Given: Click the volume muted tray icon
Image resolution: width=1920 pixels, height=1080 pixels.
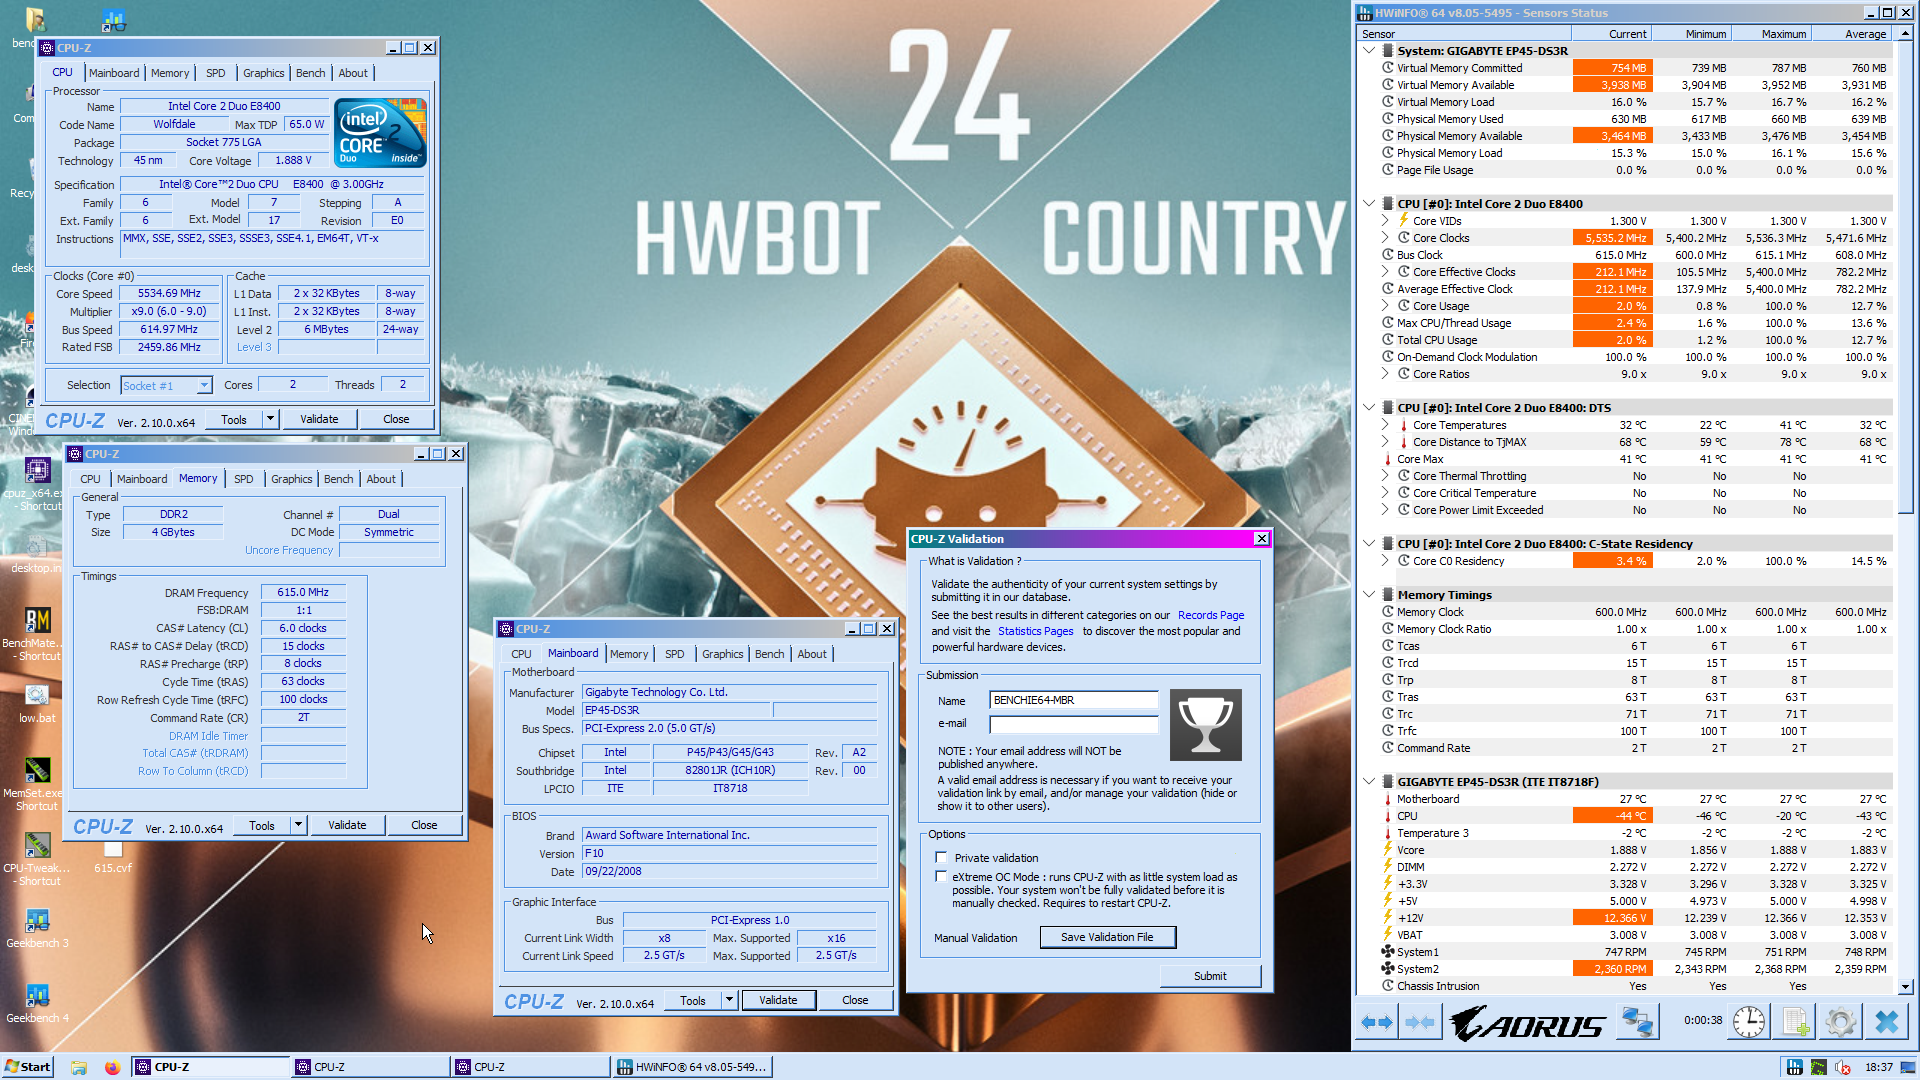Looking at the screenshot, I should 1842,1067.
